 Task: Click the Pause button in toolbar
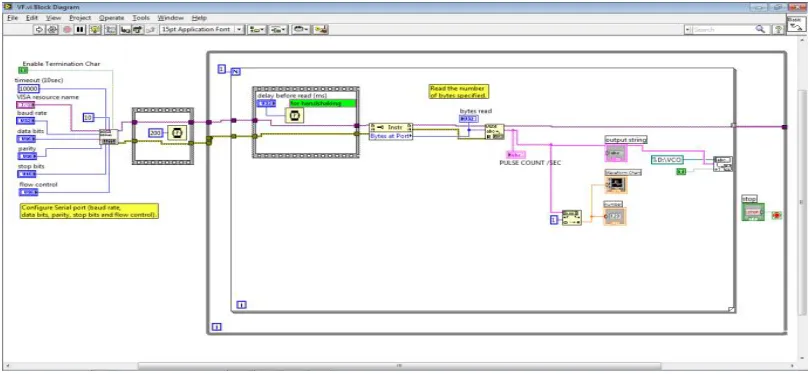[x=80, y=29]
